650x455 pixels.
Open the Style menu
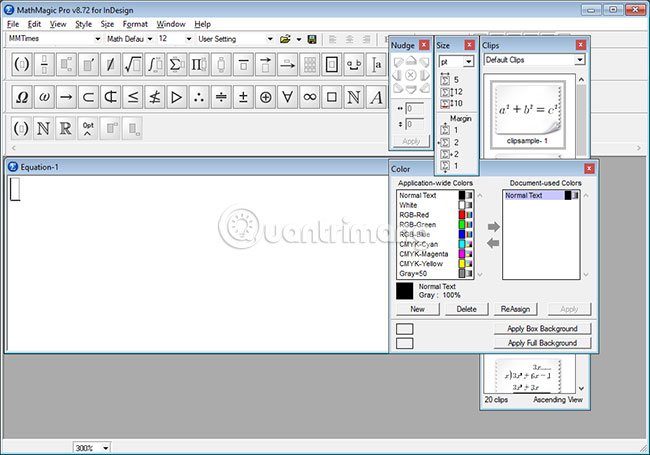[x=83, y=24]
